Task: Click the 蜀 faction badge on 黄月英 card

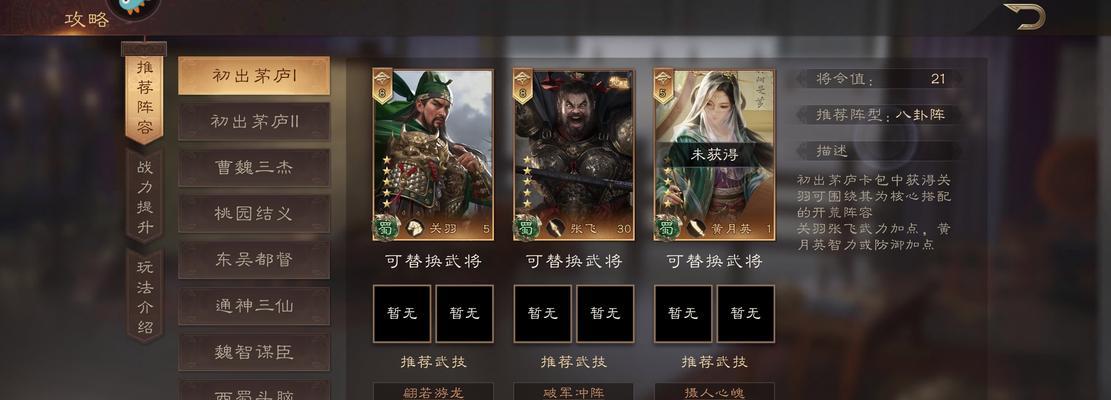Action: click(666, 228)
